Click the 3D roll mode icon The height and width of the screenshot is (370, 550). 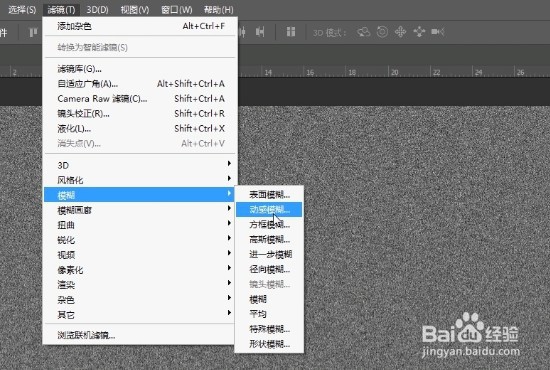[382, 32]
